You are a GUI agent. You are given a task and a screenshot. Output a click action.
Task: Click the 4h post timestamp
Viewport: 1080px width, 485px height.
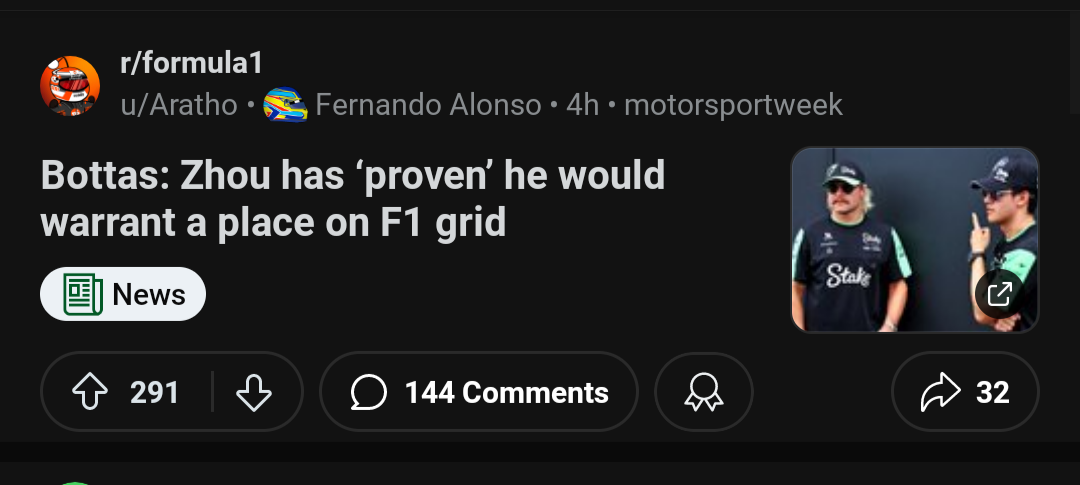click(582, 105)
